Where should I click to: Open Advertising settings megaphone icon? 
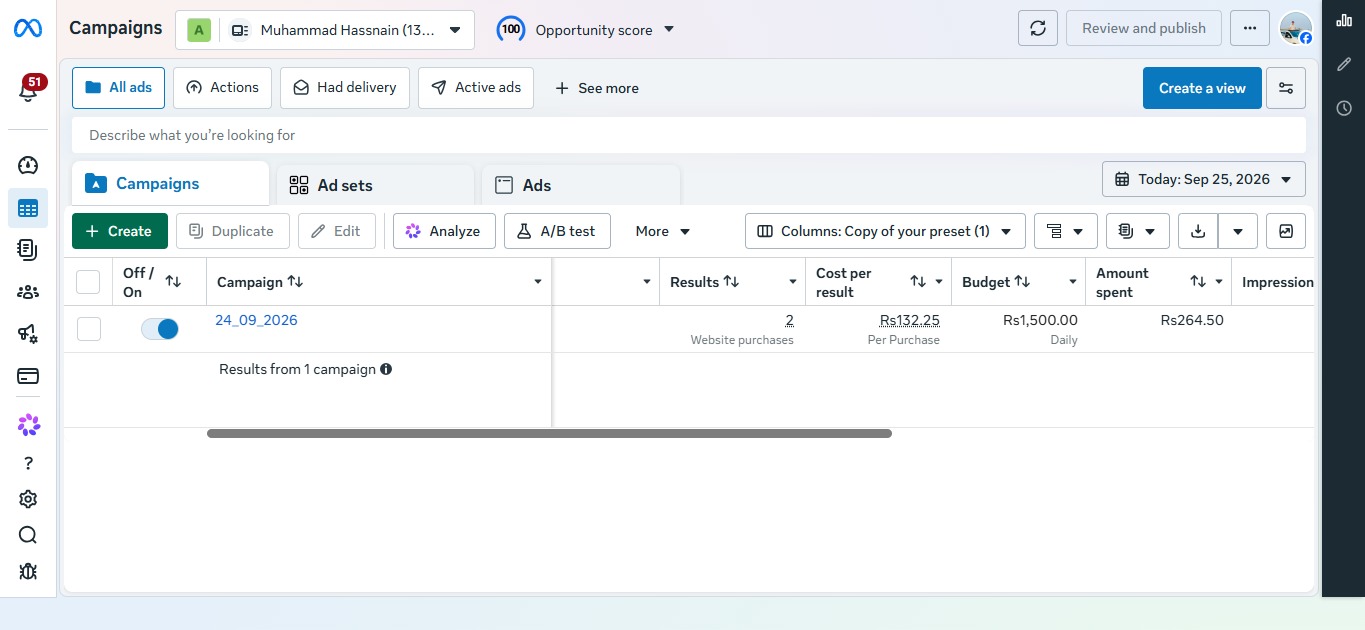(28, 334)
